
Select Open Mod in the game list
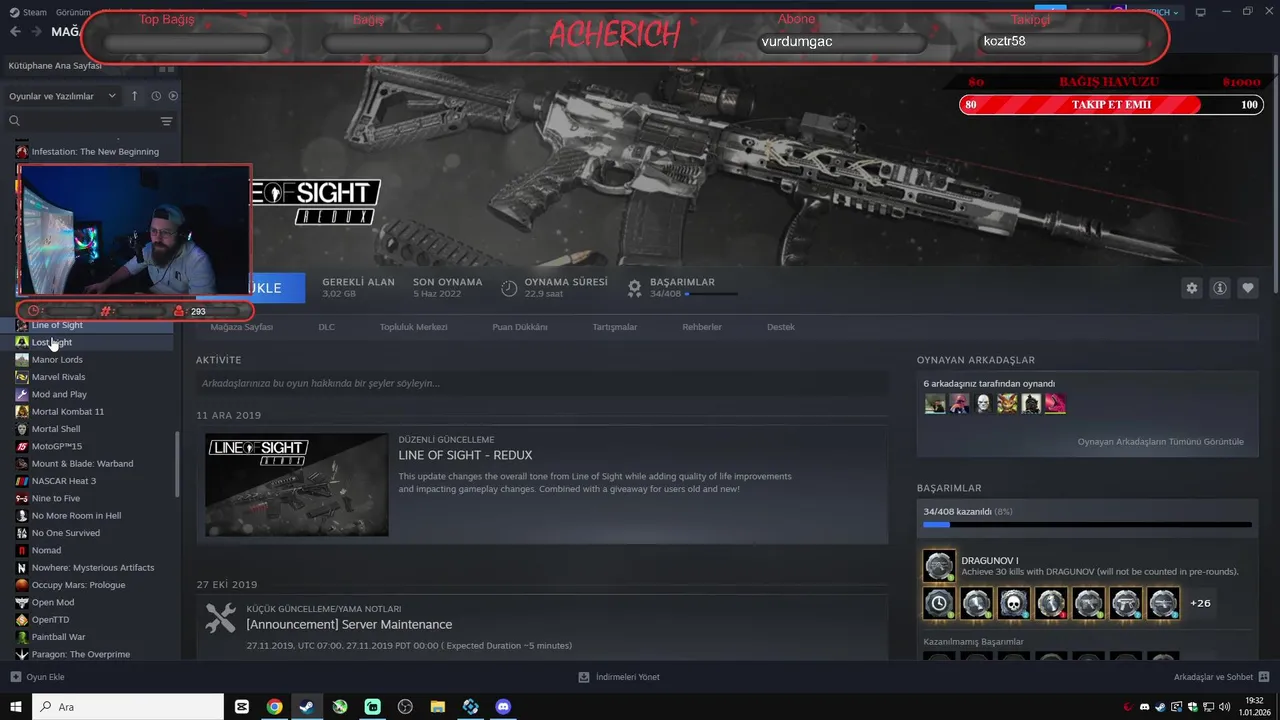(x=53, y=602)
